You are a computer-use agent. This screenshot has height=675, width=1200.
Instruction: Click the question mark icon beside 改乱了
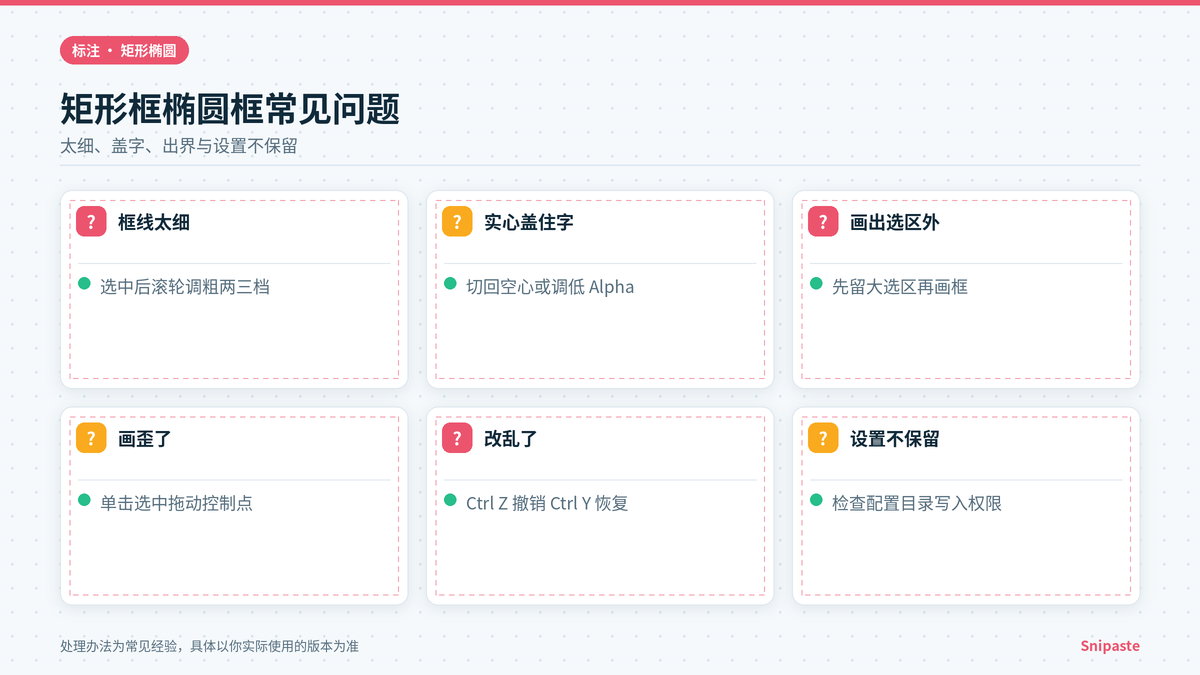pyautogui.click(x=457, y=438)
